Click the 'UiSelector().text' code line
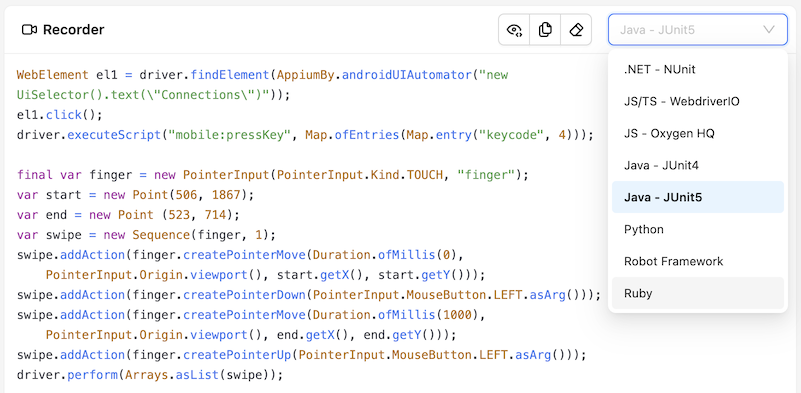801x393 pixels. click(153, 95)
